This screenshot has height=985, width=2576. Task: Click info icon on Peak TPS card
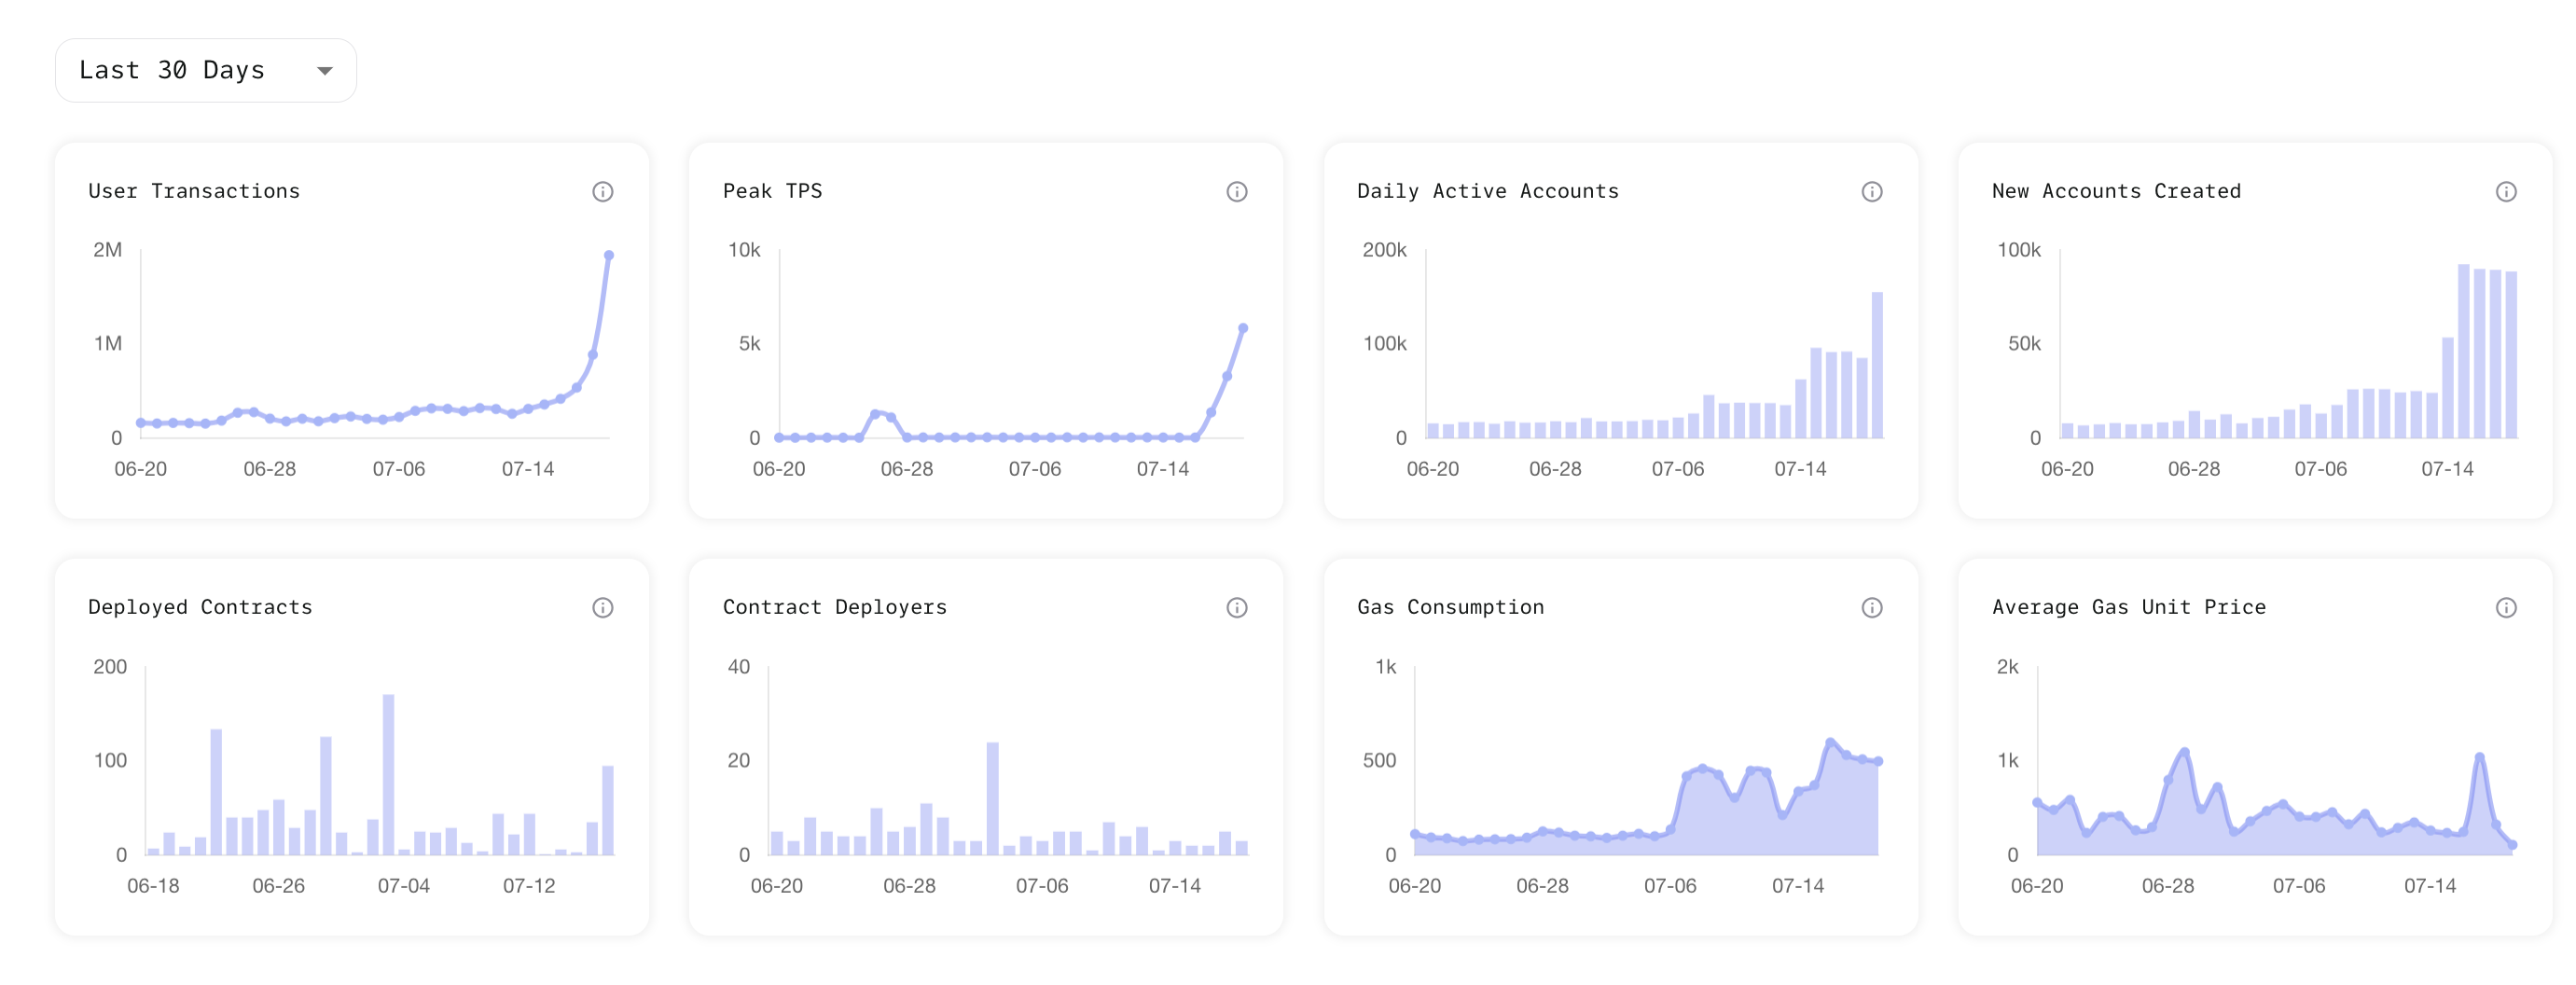(1236, 191)
